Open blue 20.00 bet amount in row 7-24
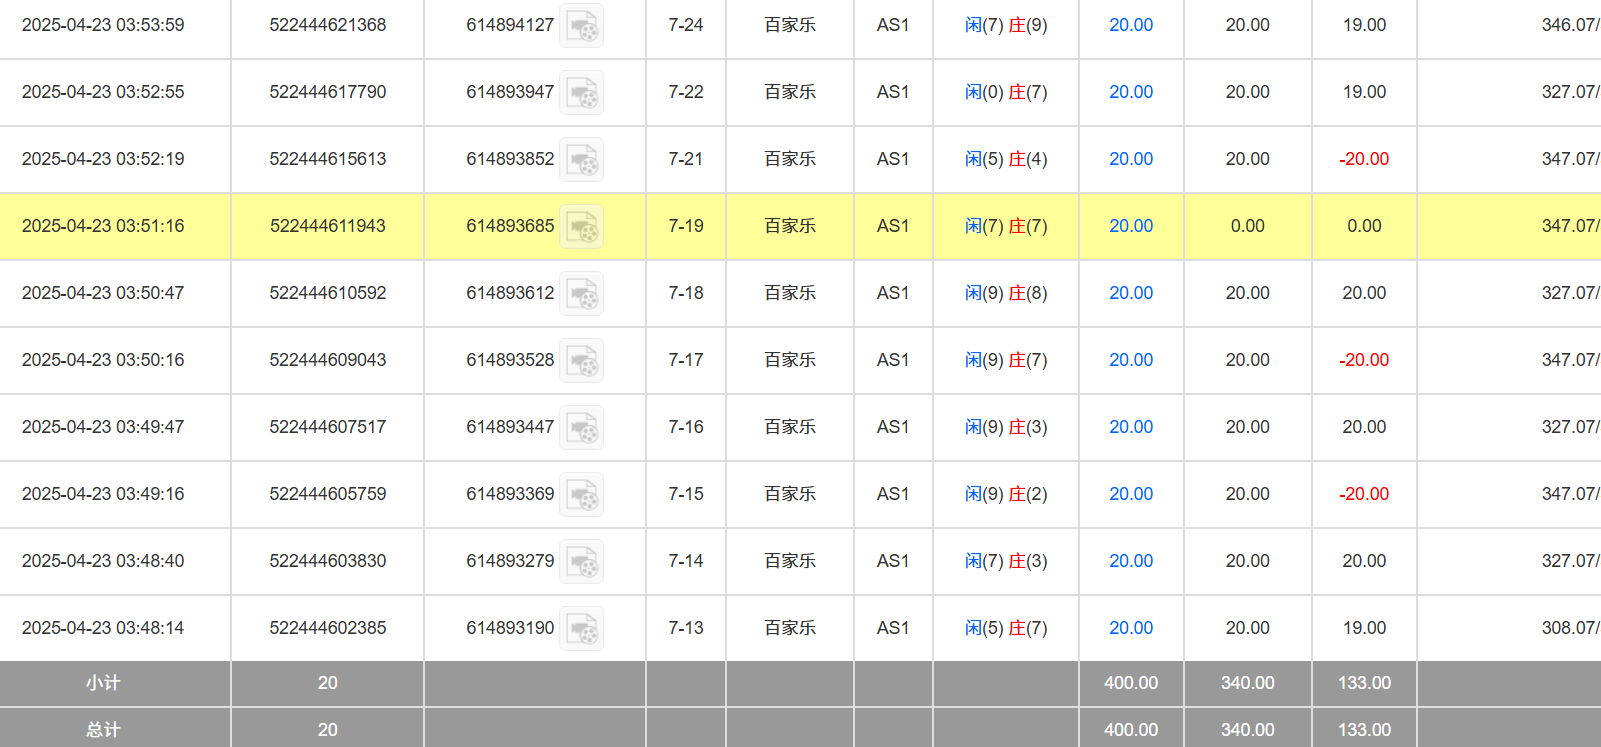Image resolution: width=1601 pixels, height=747 pixels. (x=1131, y=25)
